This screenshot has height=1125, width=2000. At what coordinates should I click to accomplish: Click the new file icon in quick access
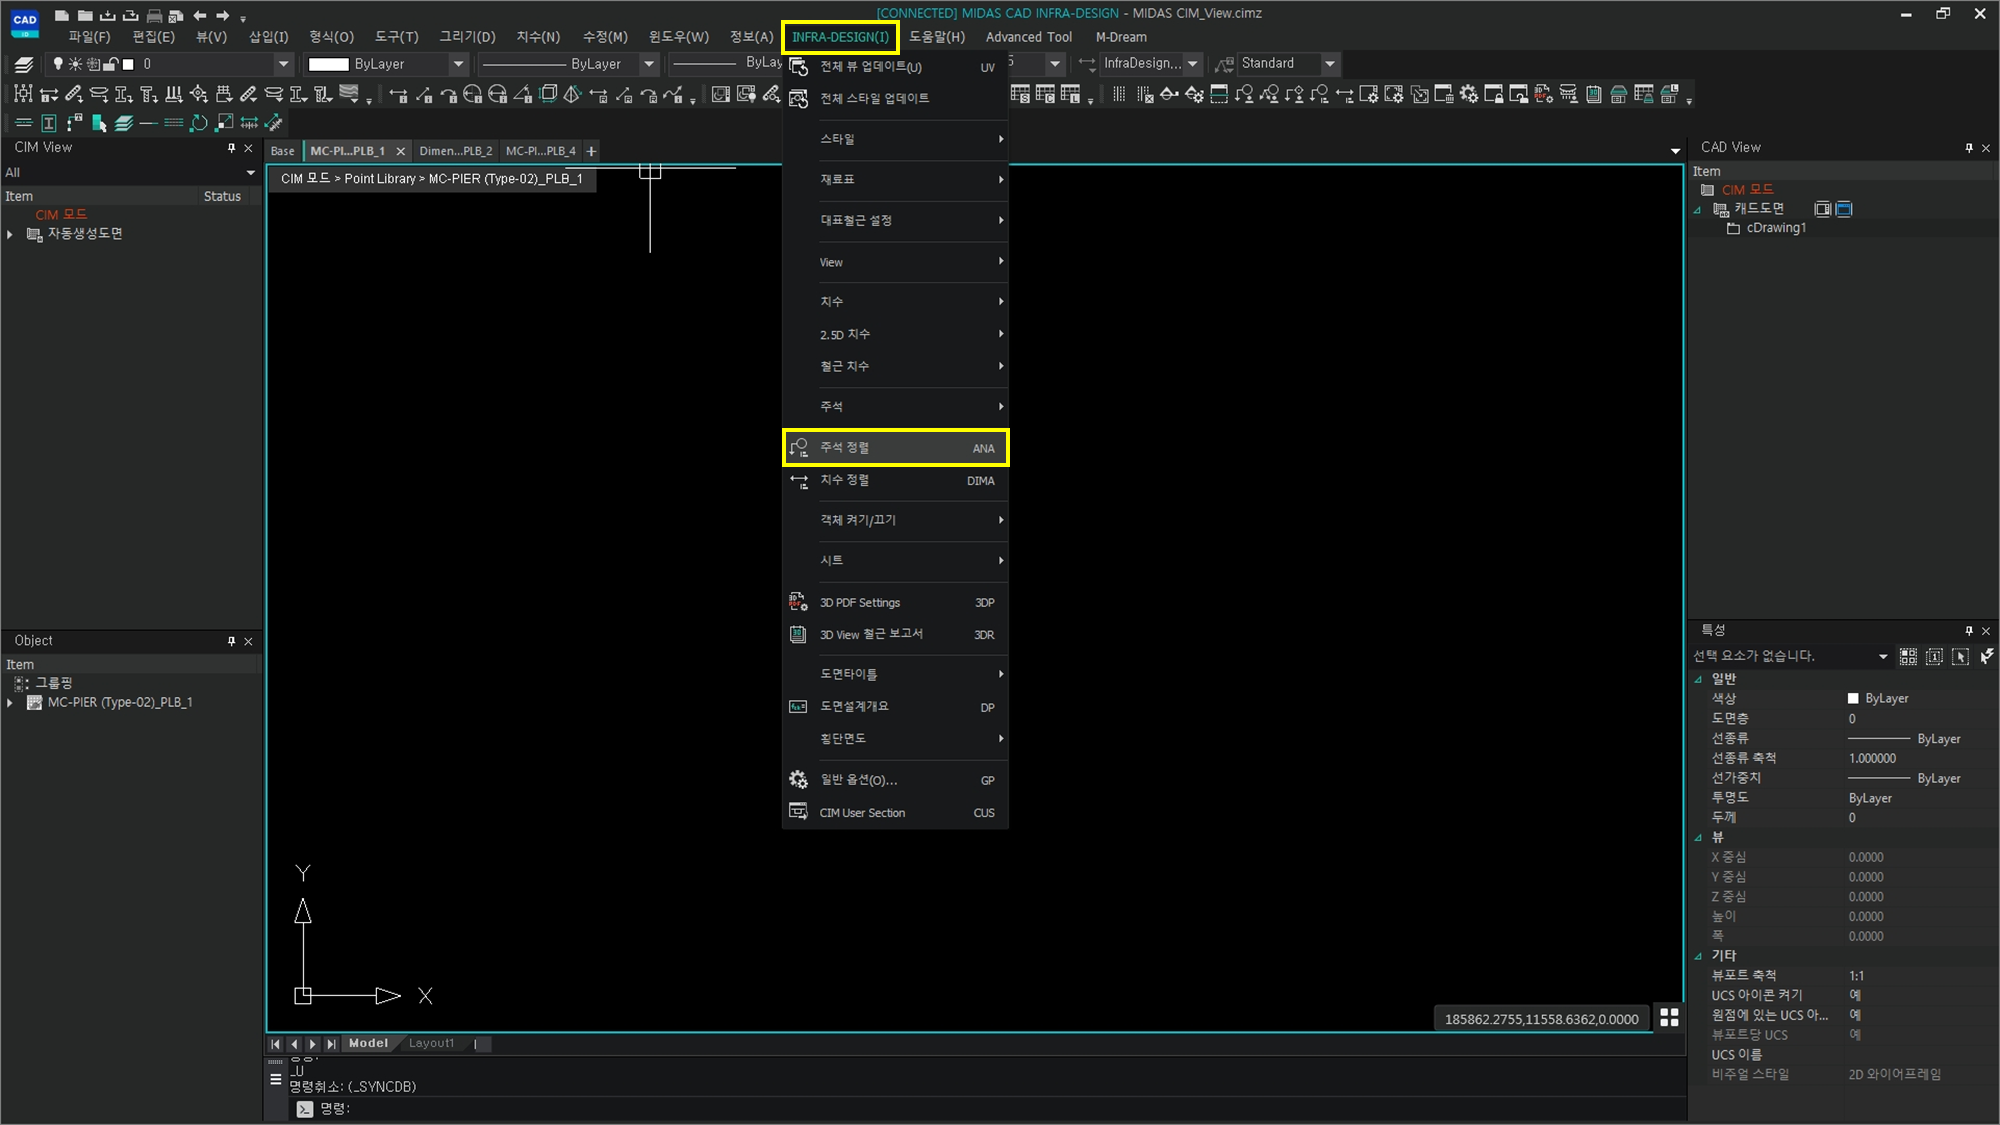coord(62,15)
